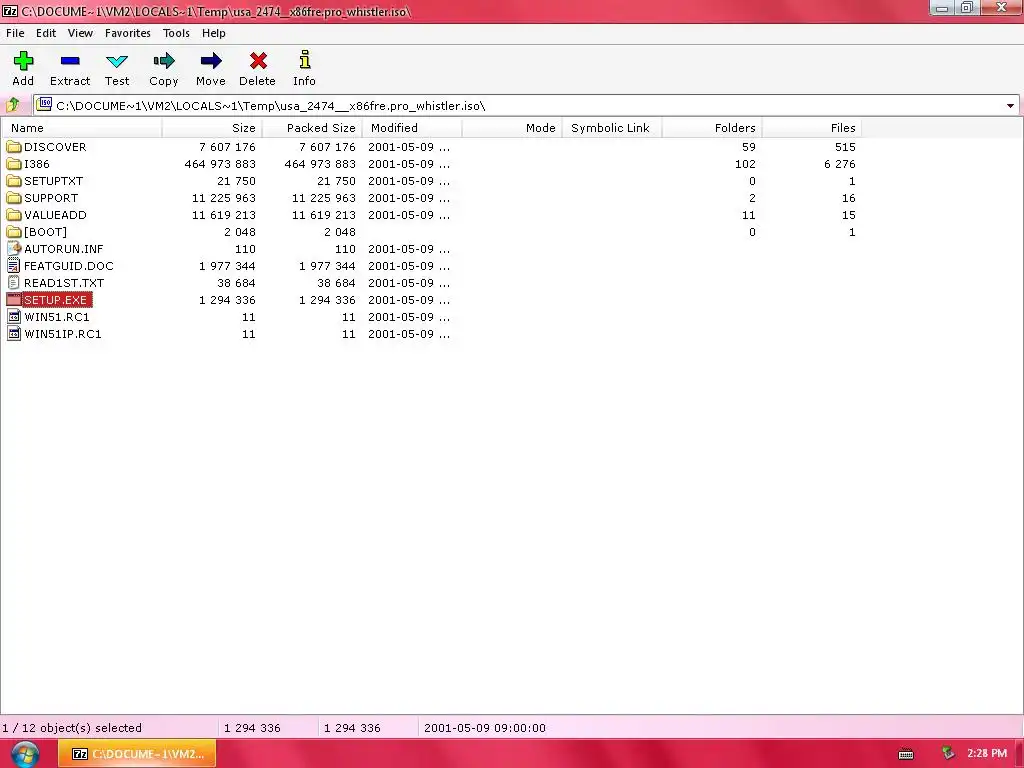1024x768 pixels.
Task: Click the 2:28 PM taskbar clock
Action: click(x=987, y=753)
